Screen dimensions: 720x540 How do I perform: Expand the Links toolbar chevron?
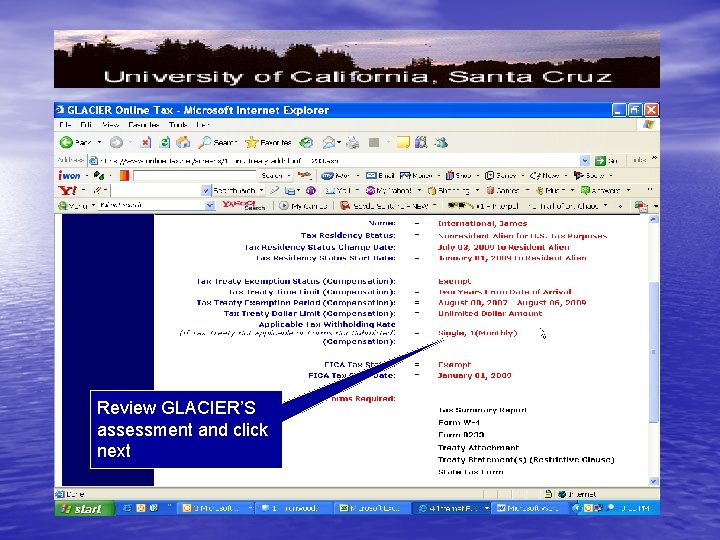(654, 158)
